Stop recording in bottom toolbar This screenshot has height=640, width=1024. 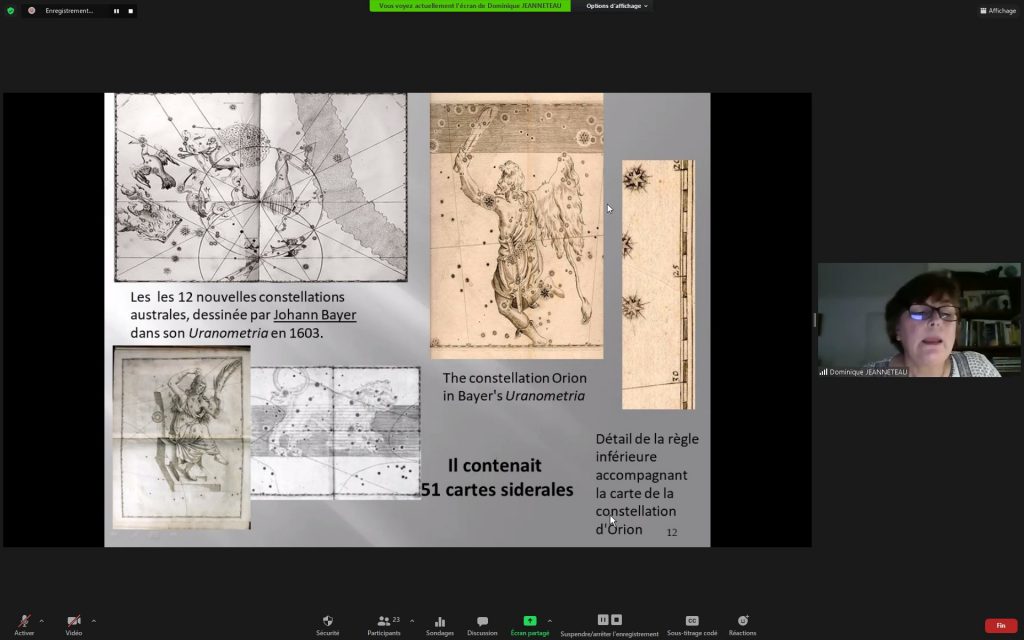616,620
